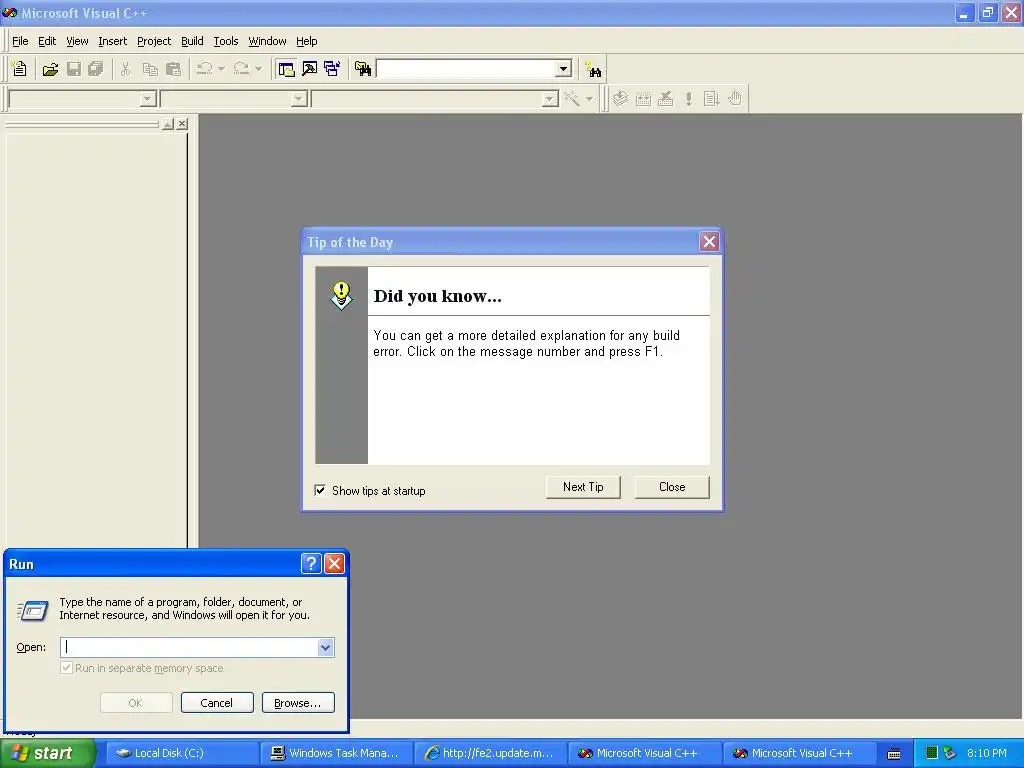Open the Edit menu
The width and height of the screenshot is (1024, 768).
[47, 41]
